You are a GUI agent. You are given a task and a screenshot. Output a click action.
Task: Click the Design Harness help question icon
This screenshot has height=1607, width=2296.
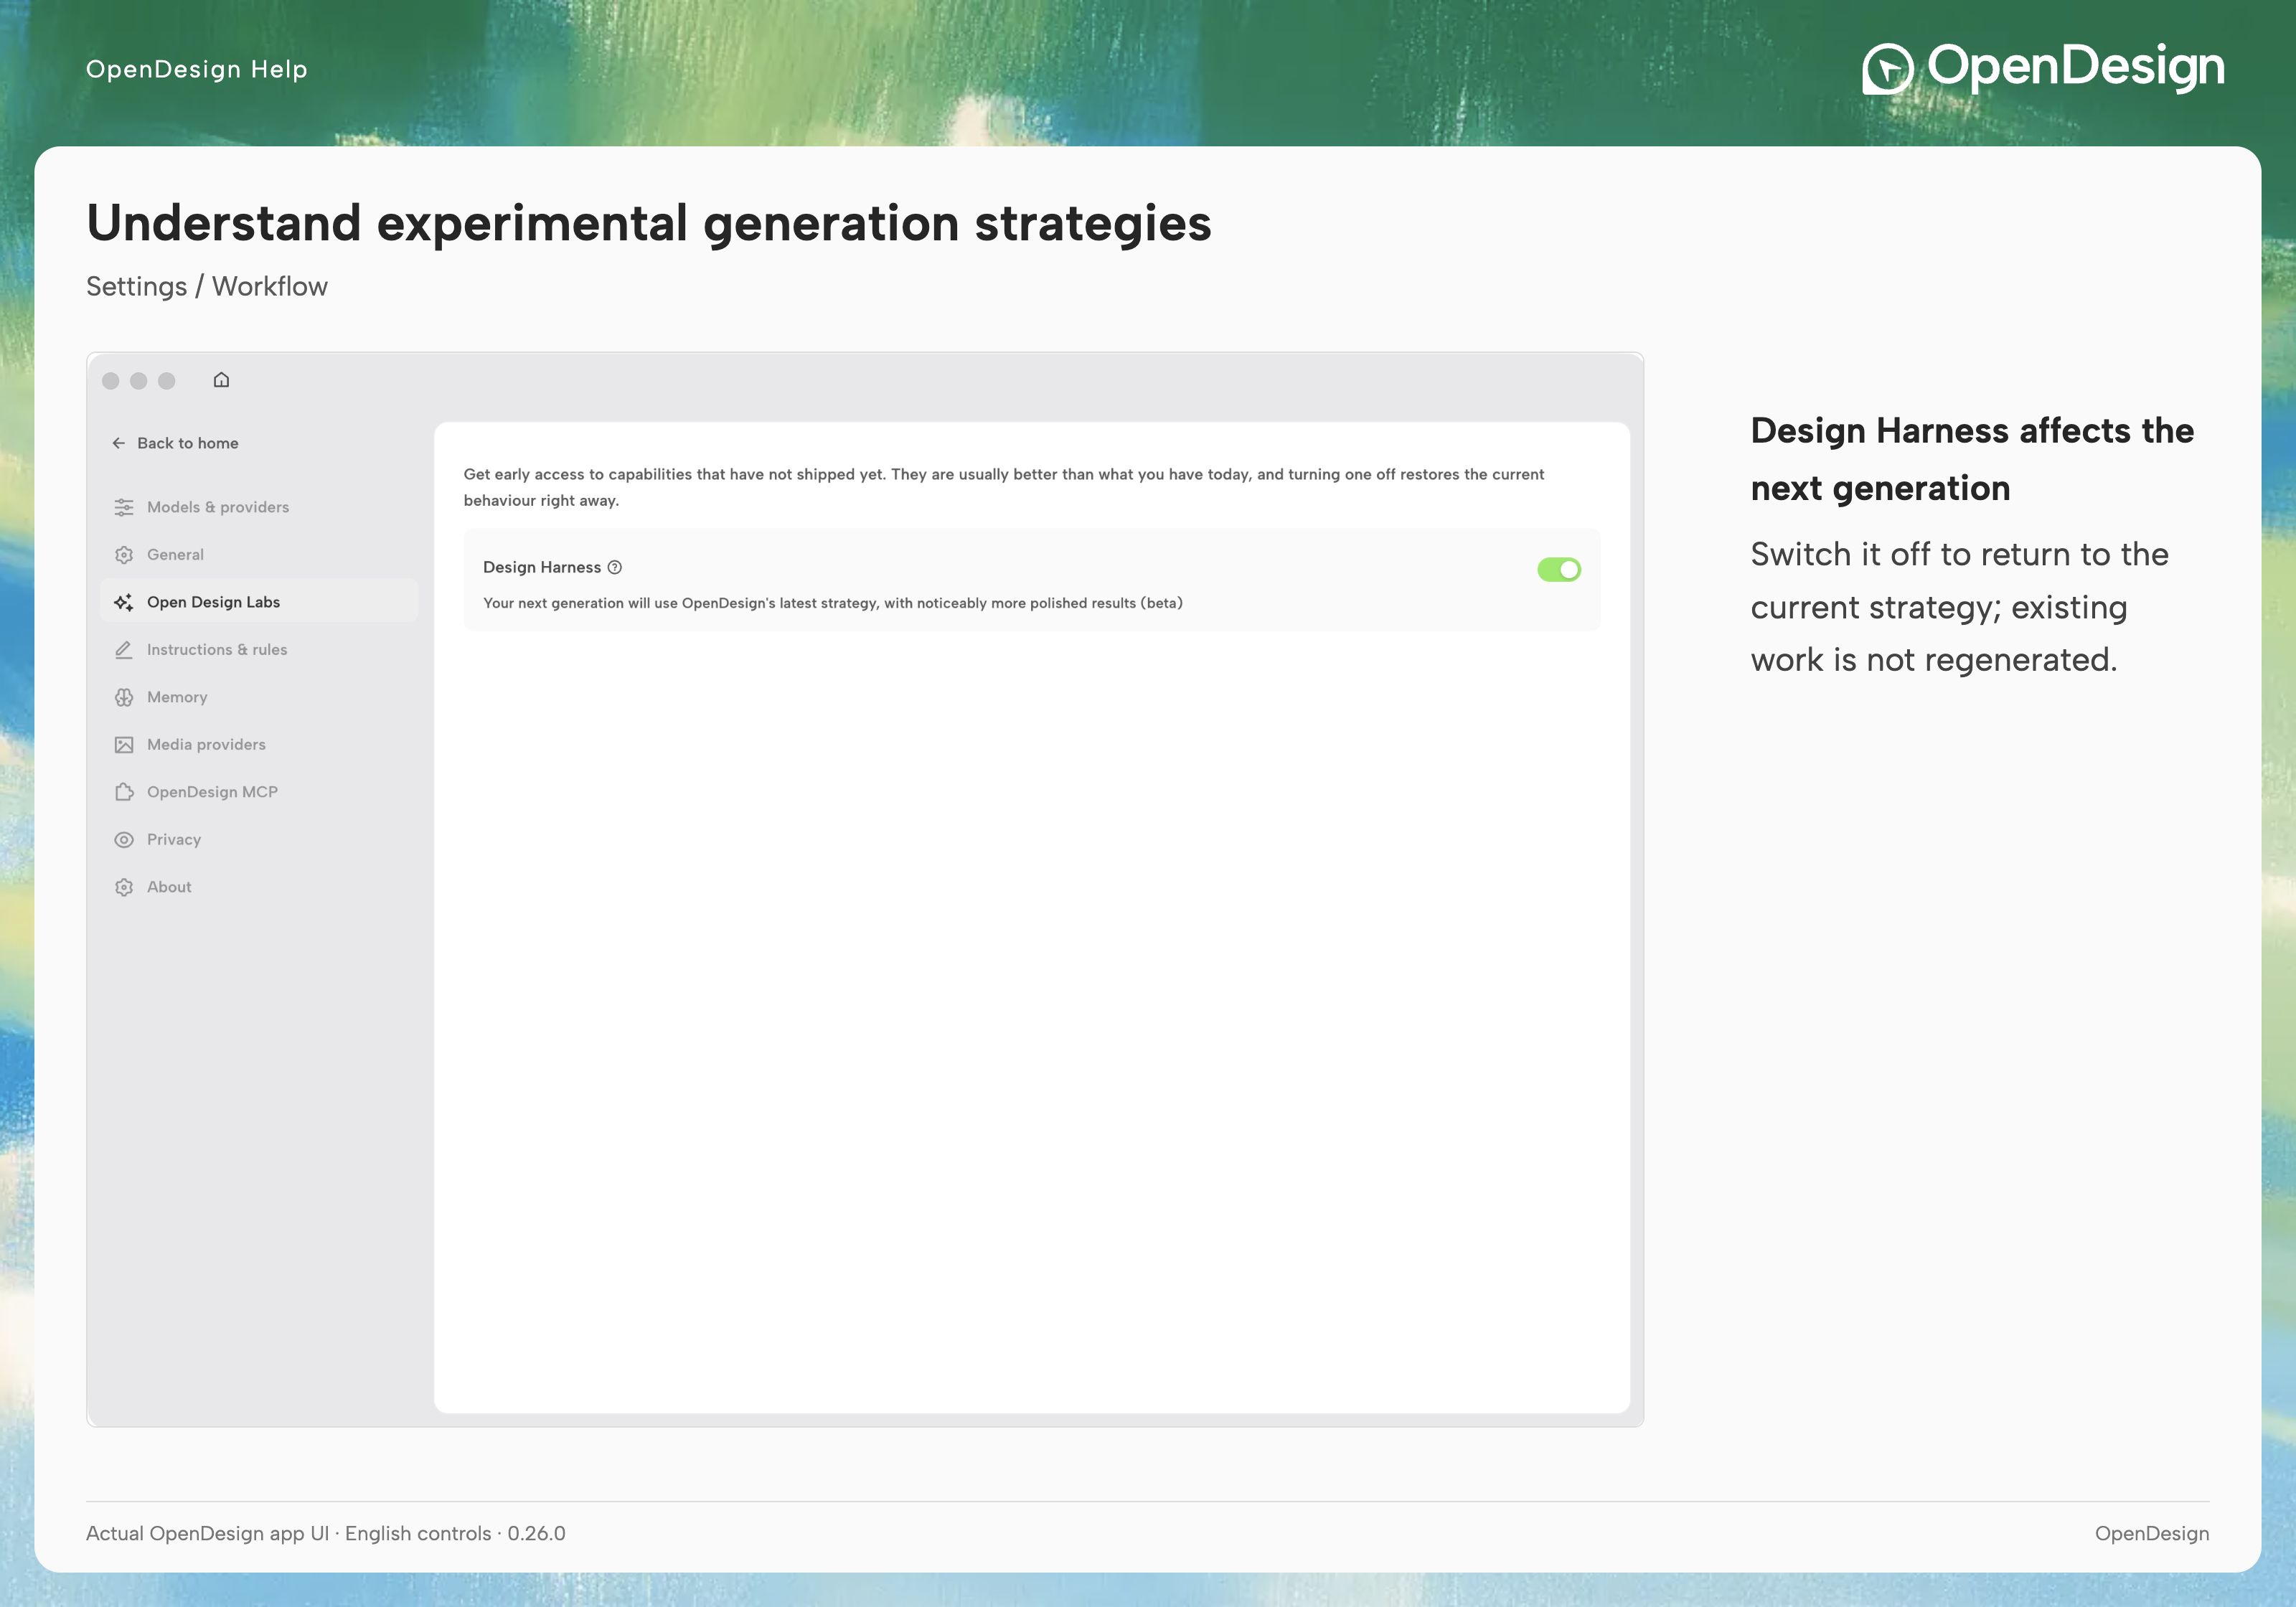(615, 567)
